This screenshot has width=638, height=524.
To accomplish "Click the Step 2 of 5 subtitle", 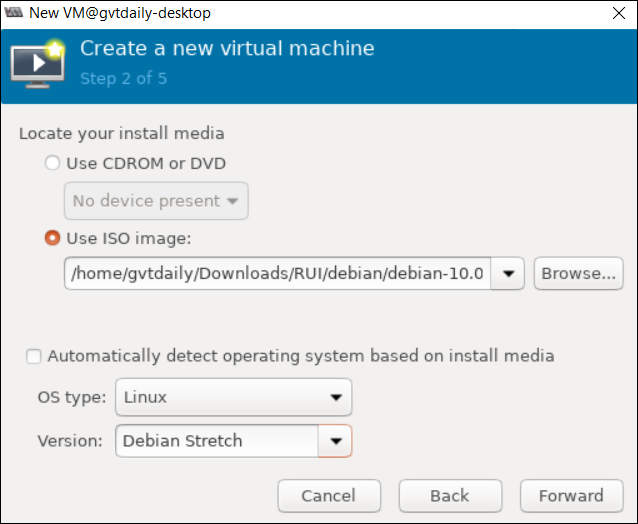I will (123, 79).
